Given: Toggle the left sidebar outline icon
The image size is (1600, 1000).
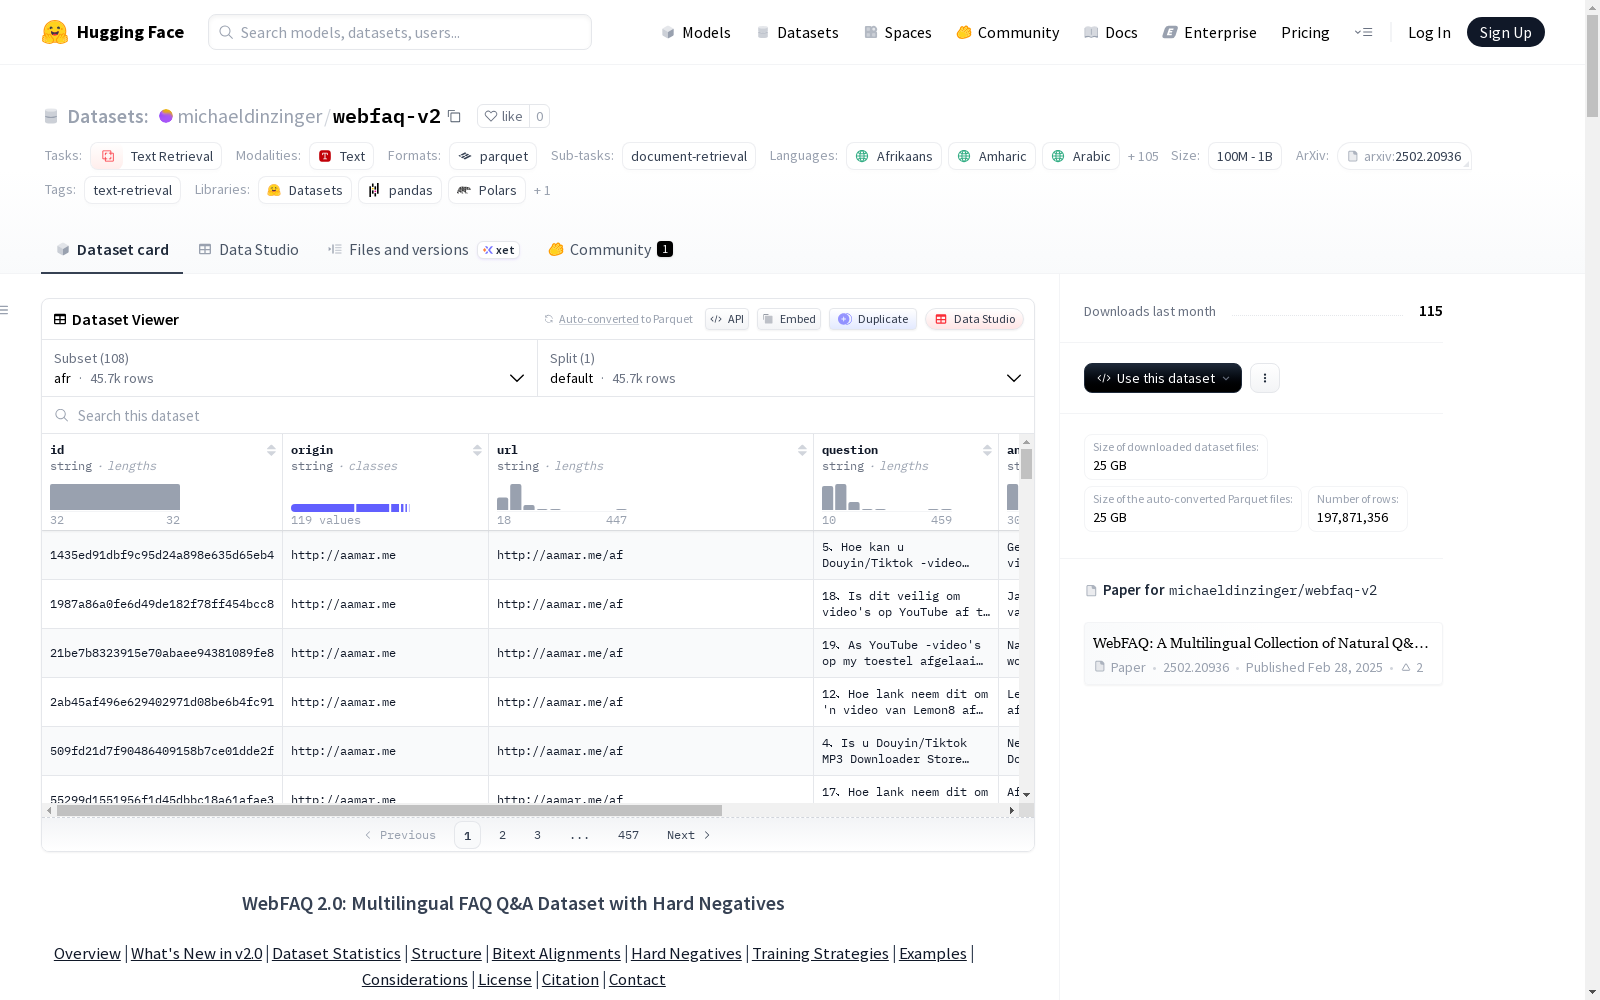Looking at the screenshot, I should pos(5,310).
